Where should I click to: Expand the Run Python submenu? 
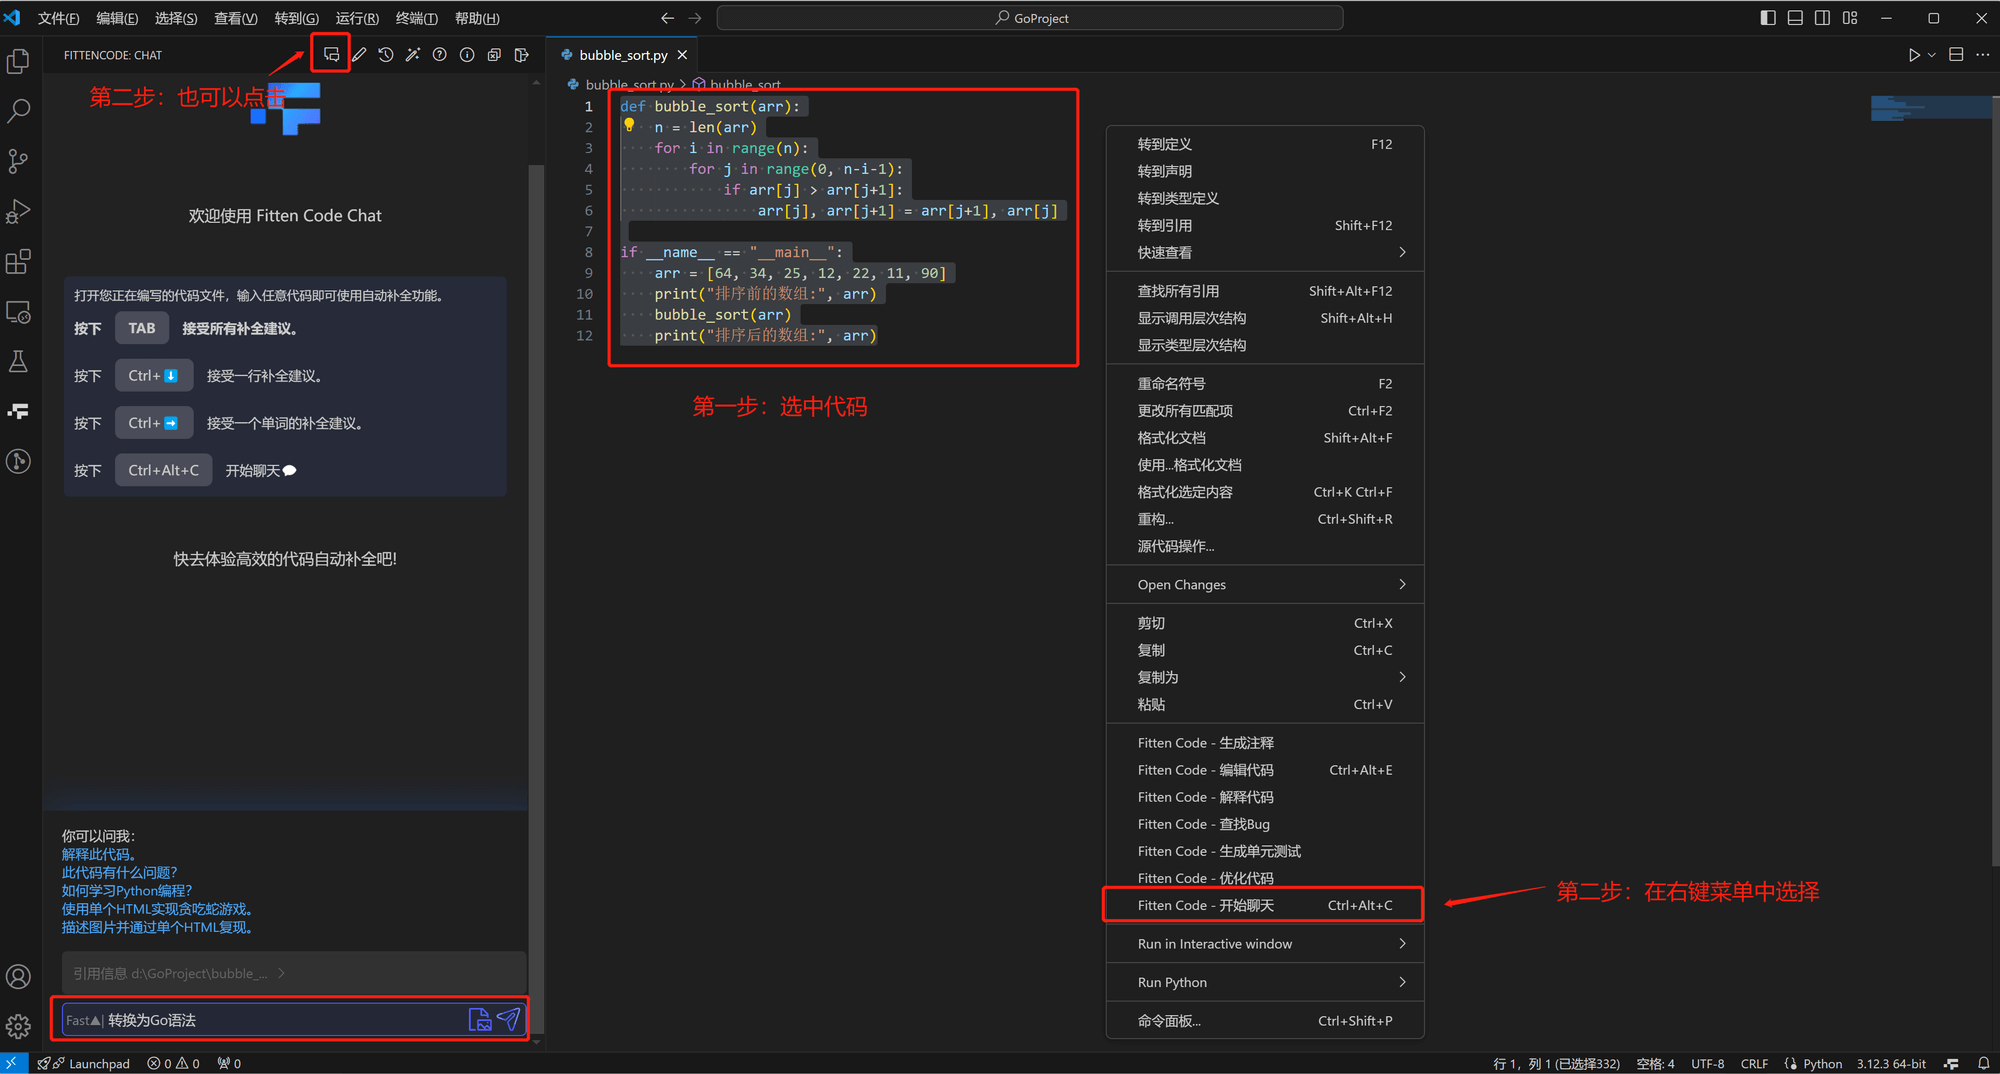pyautogui.click(x=1265, y=982)
